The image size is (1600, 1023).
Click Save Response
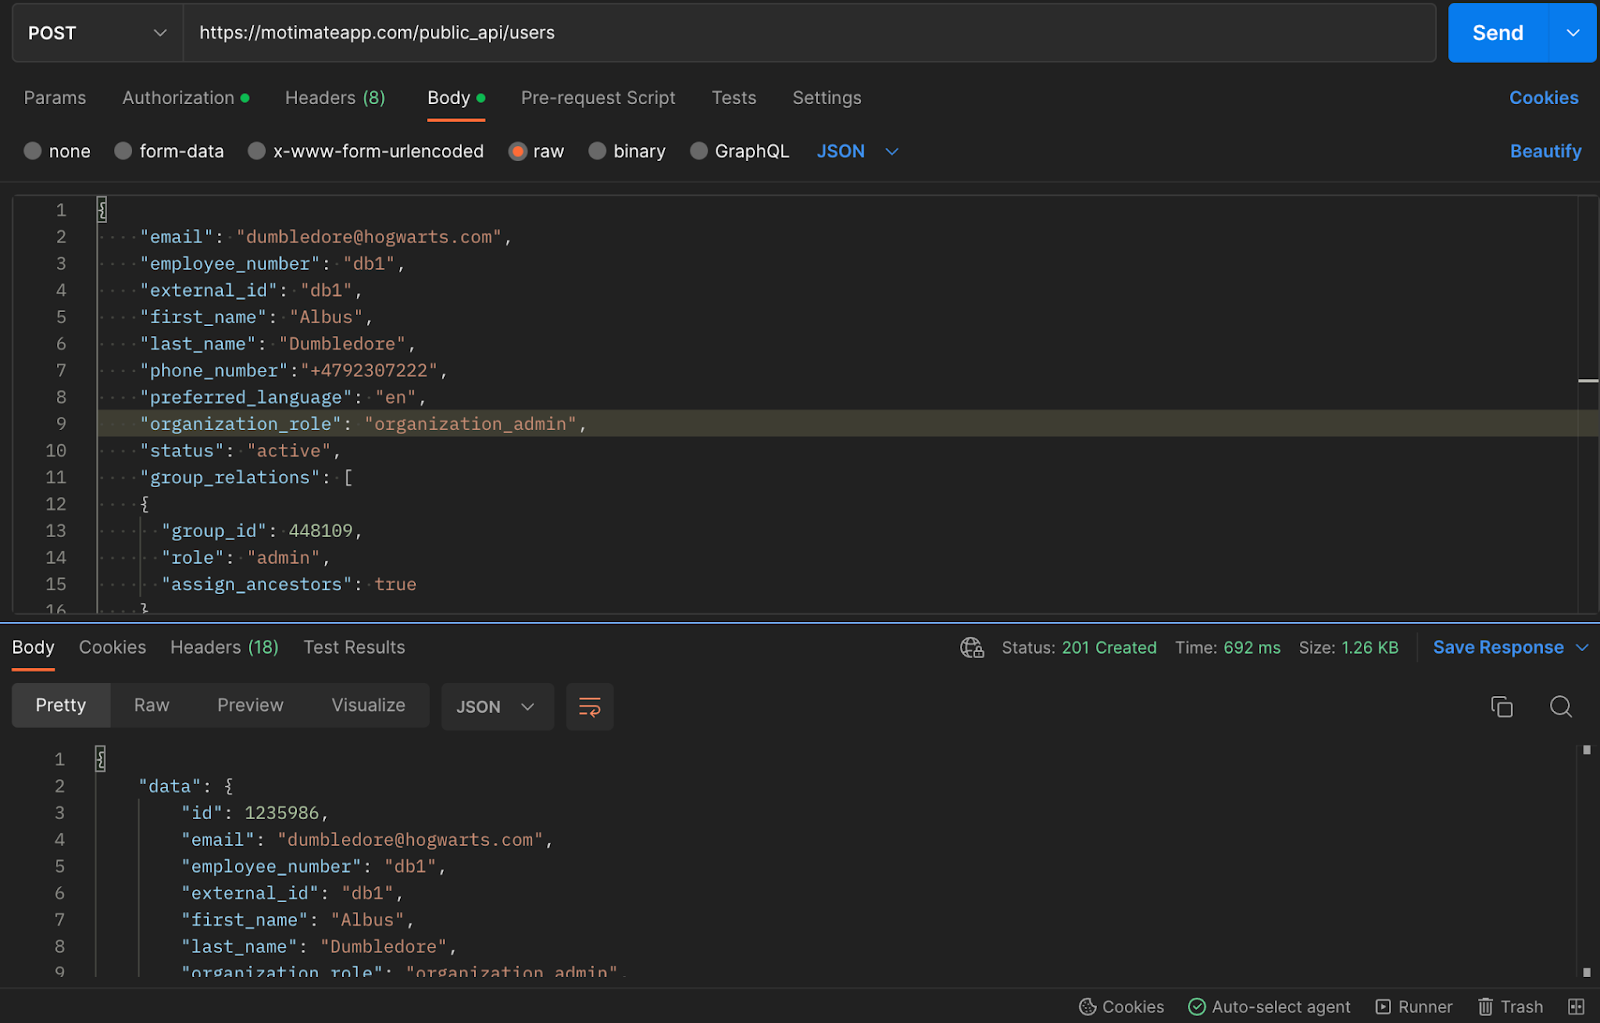click(x=1498, y=647)
